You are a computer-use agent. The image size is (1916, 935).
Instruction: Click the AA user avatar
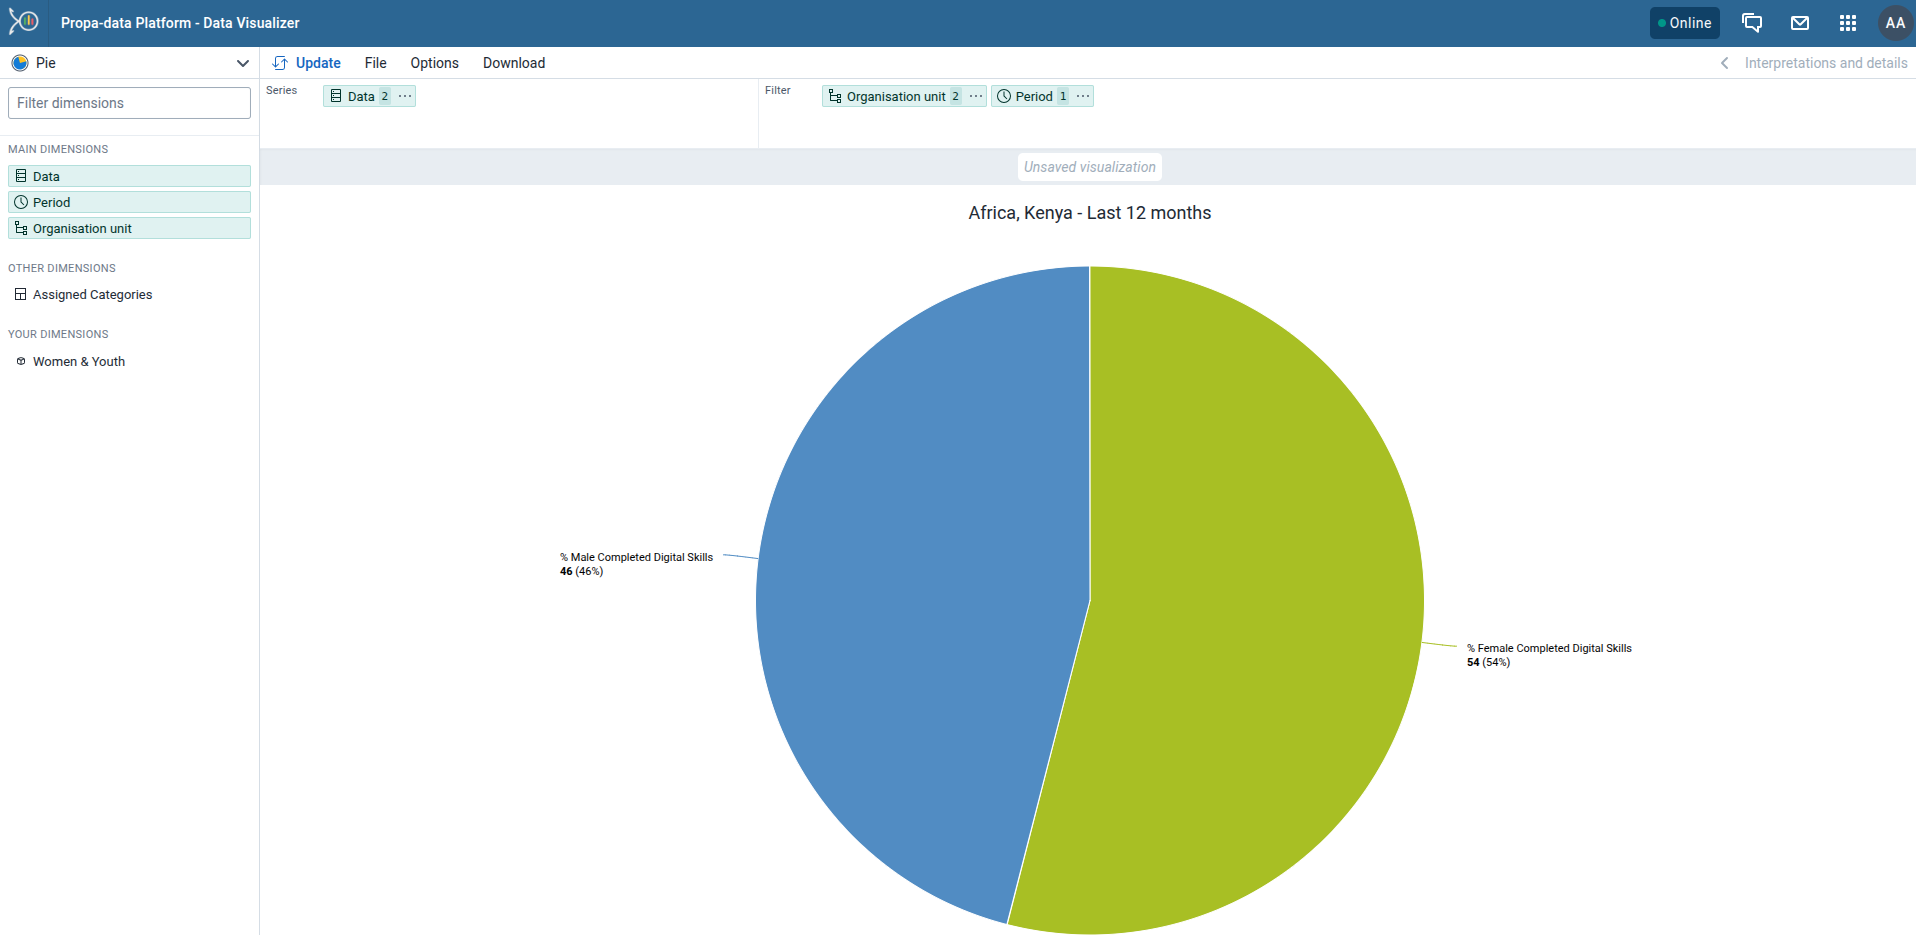(x=1895, y=22)
